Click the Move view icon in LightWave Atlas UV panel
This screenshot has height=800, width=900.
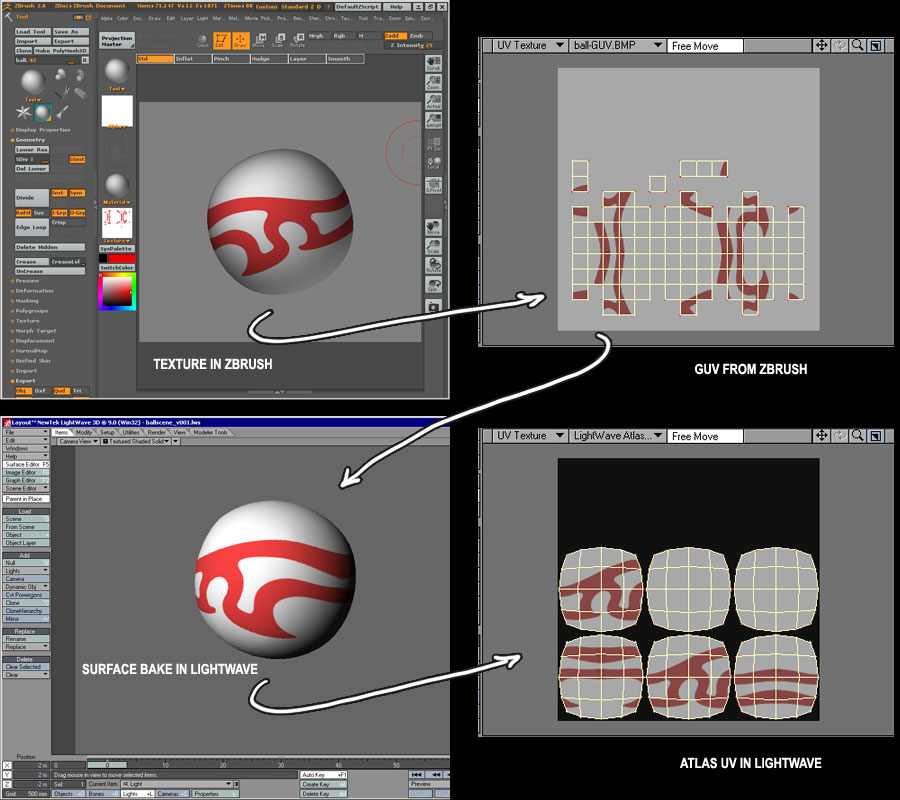click(x=821, y=436)
